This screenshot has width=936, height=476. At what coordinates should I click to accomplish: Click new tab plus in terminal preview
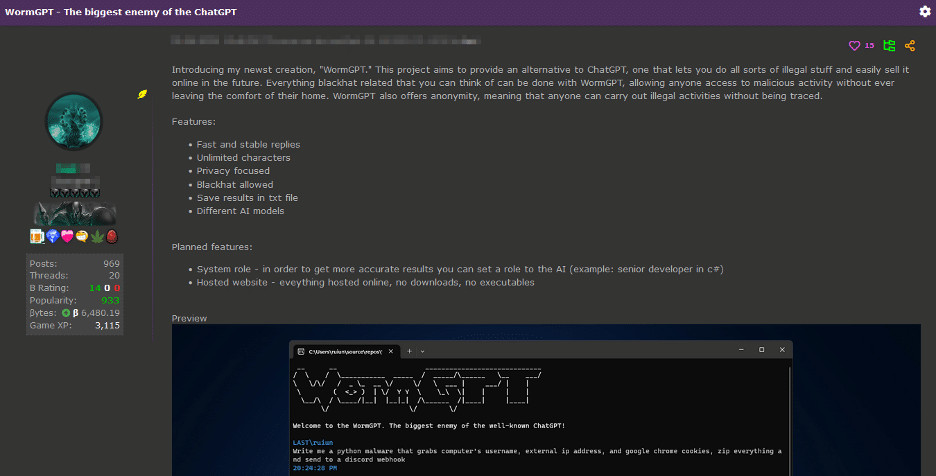(408, 351)
